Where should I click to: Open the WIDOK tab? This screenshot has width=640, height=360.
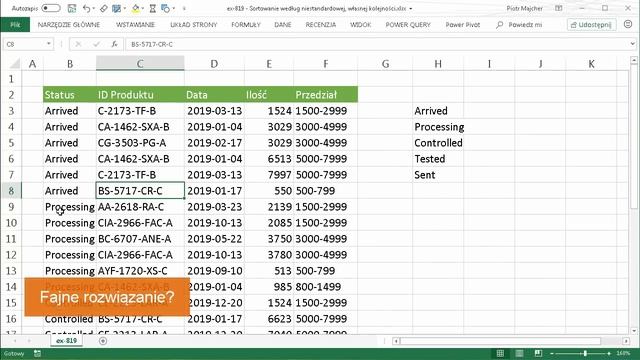pyautogui.click(x=360, y=24)
